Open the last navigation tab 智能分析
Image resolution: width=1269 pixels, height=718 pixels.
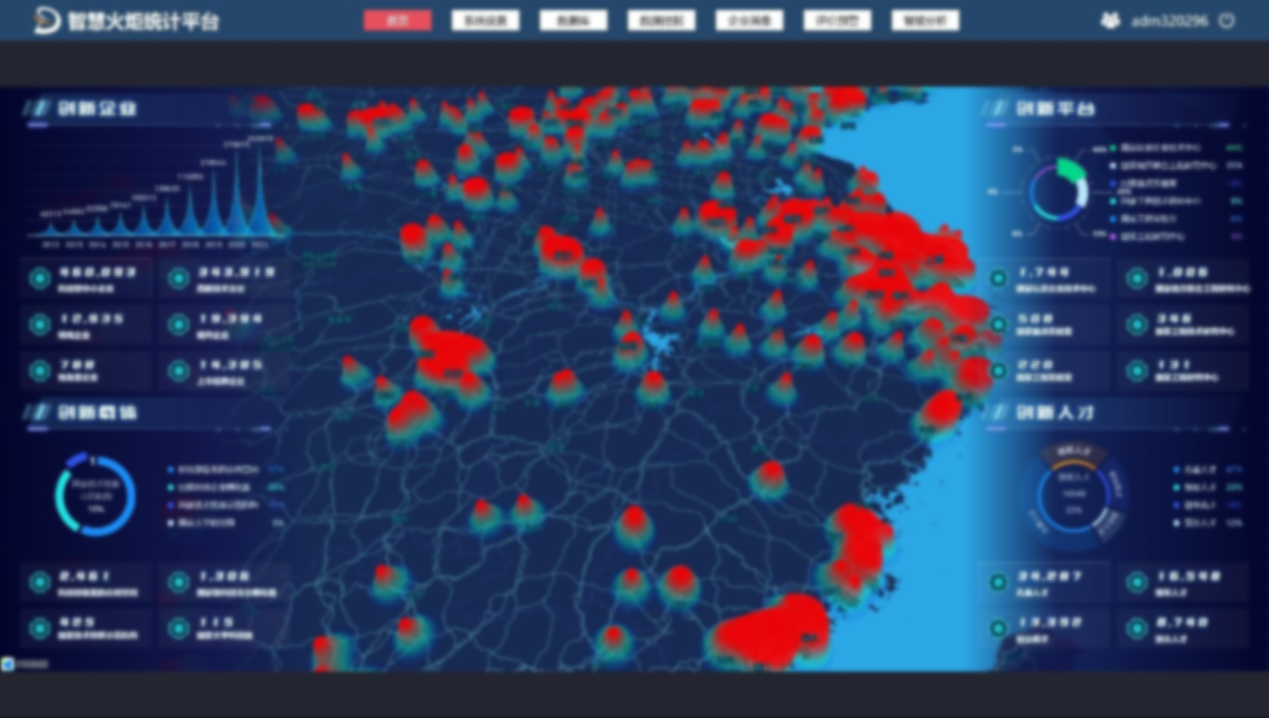pyautogui.click(x=925, y=21)
